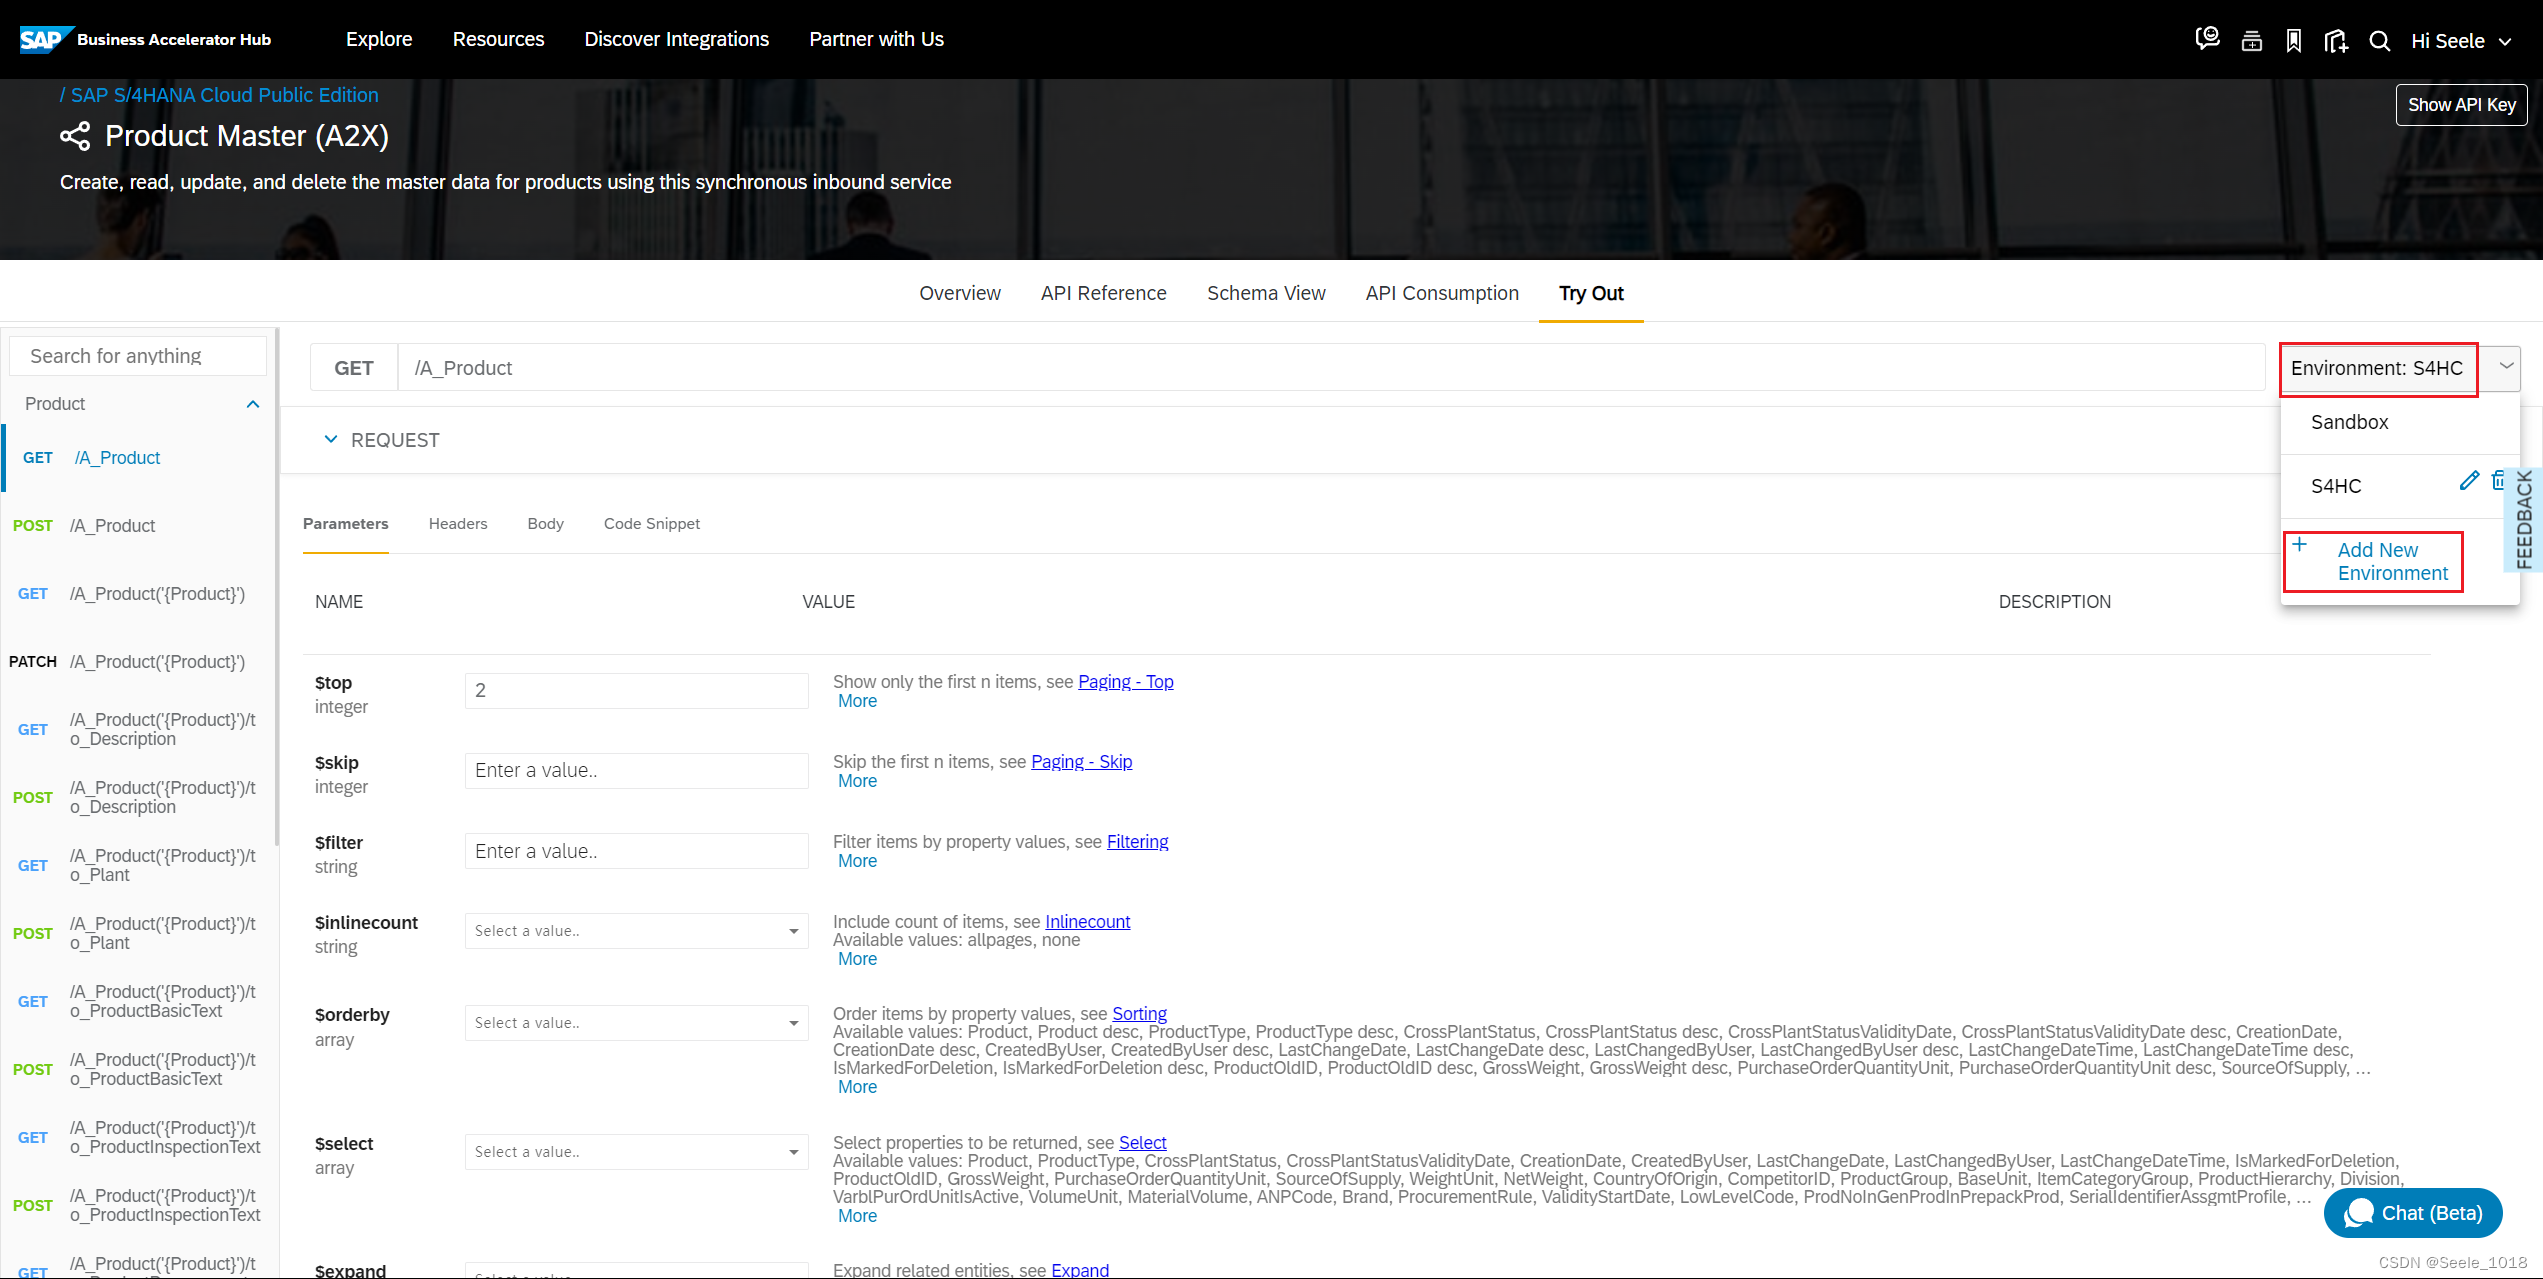Image resolution: width=2543 pixels, height=1279 pixels.
Task: Select Sandbox environment option
Action: coord(2349,422)
